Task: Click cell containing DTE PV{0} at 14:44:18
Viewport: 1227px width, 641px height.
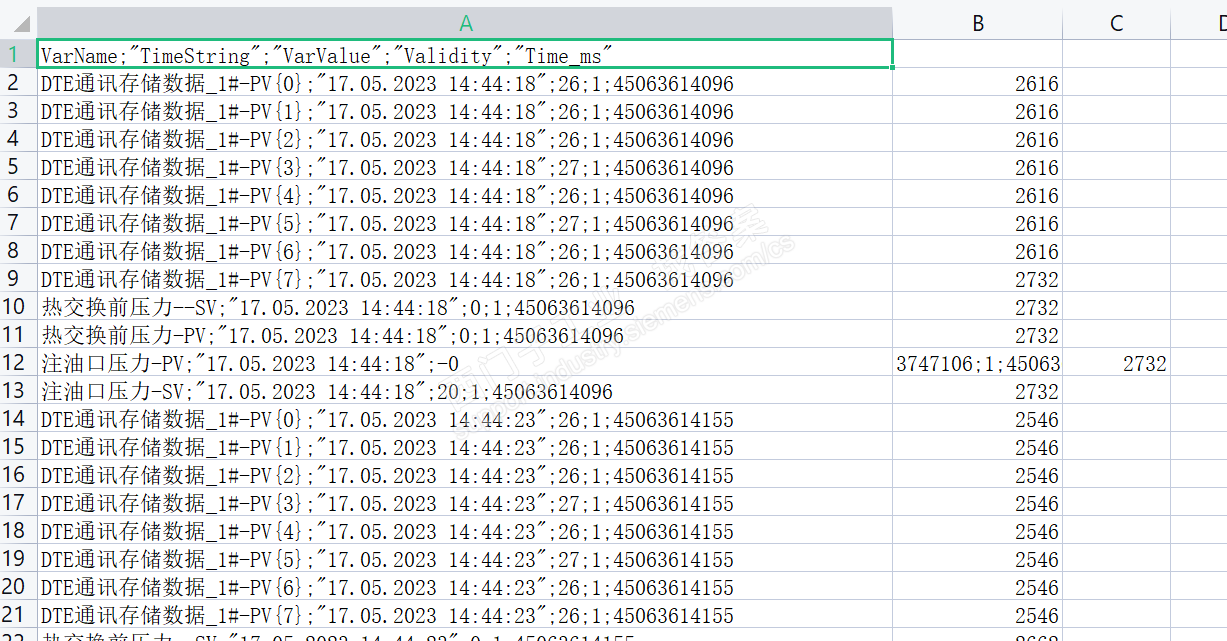Action: (465, 83)
